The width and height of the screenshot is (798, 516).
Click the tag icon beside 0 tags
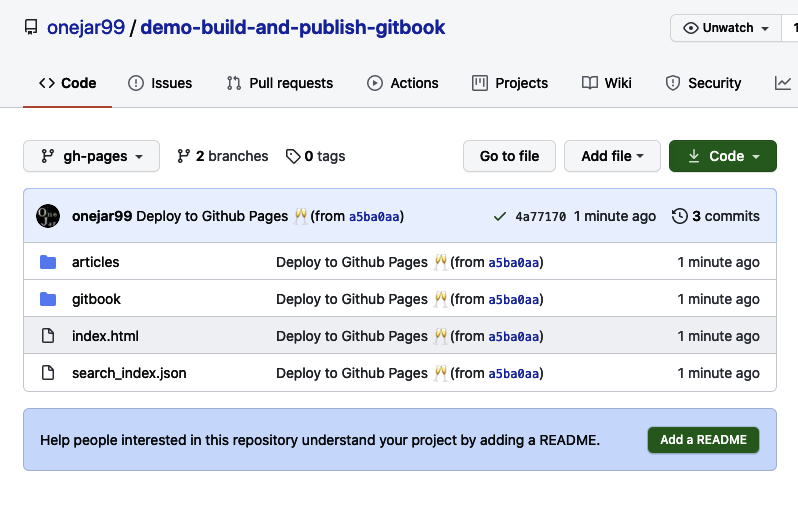[x=293, y=156]
